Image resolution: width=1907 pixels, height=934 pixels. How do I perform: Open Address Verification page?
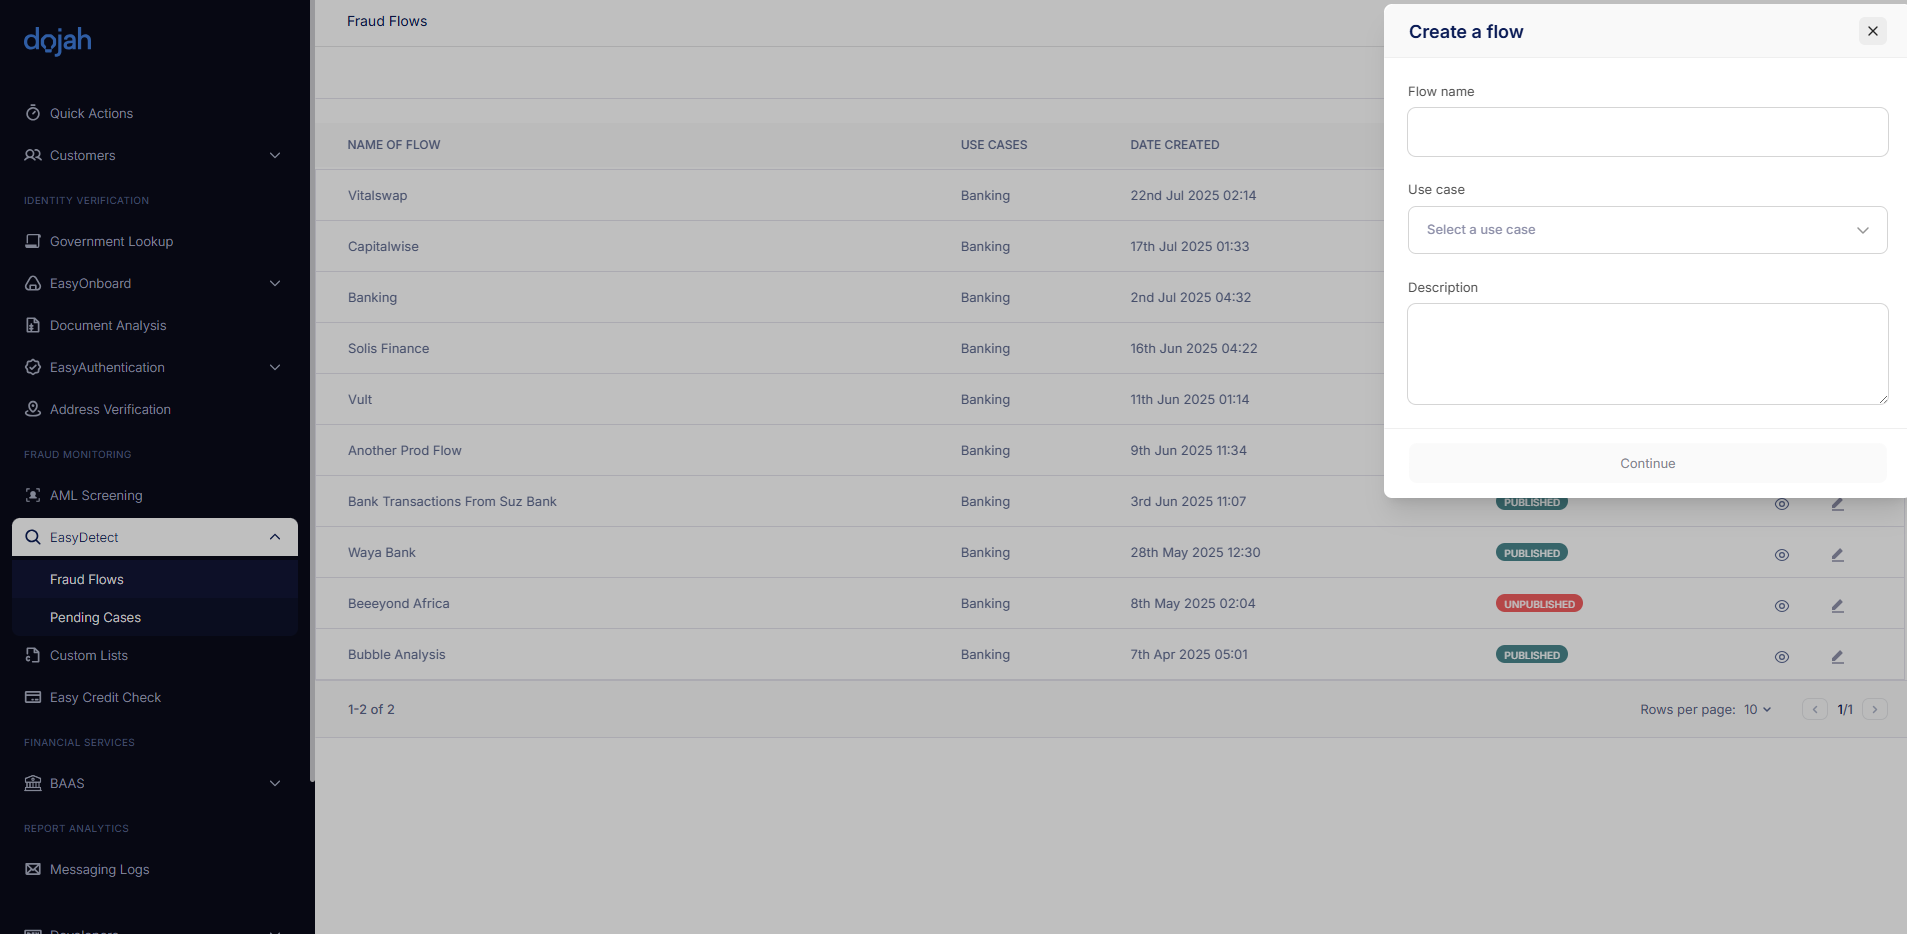[x=110, y=409]
